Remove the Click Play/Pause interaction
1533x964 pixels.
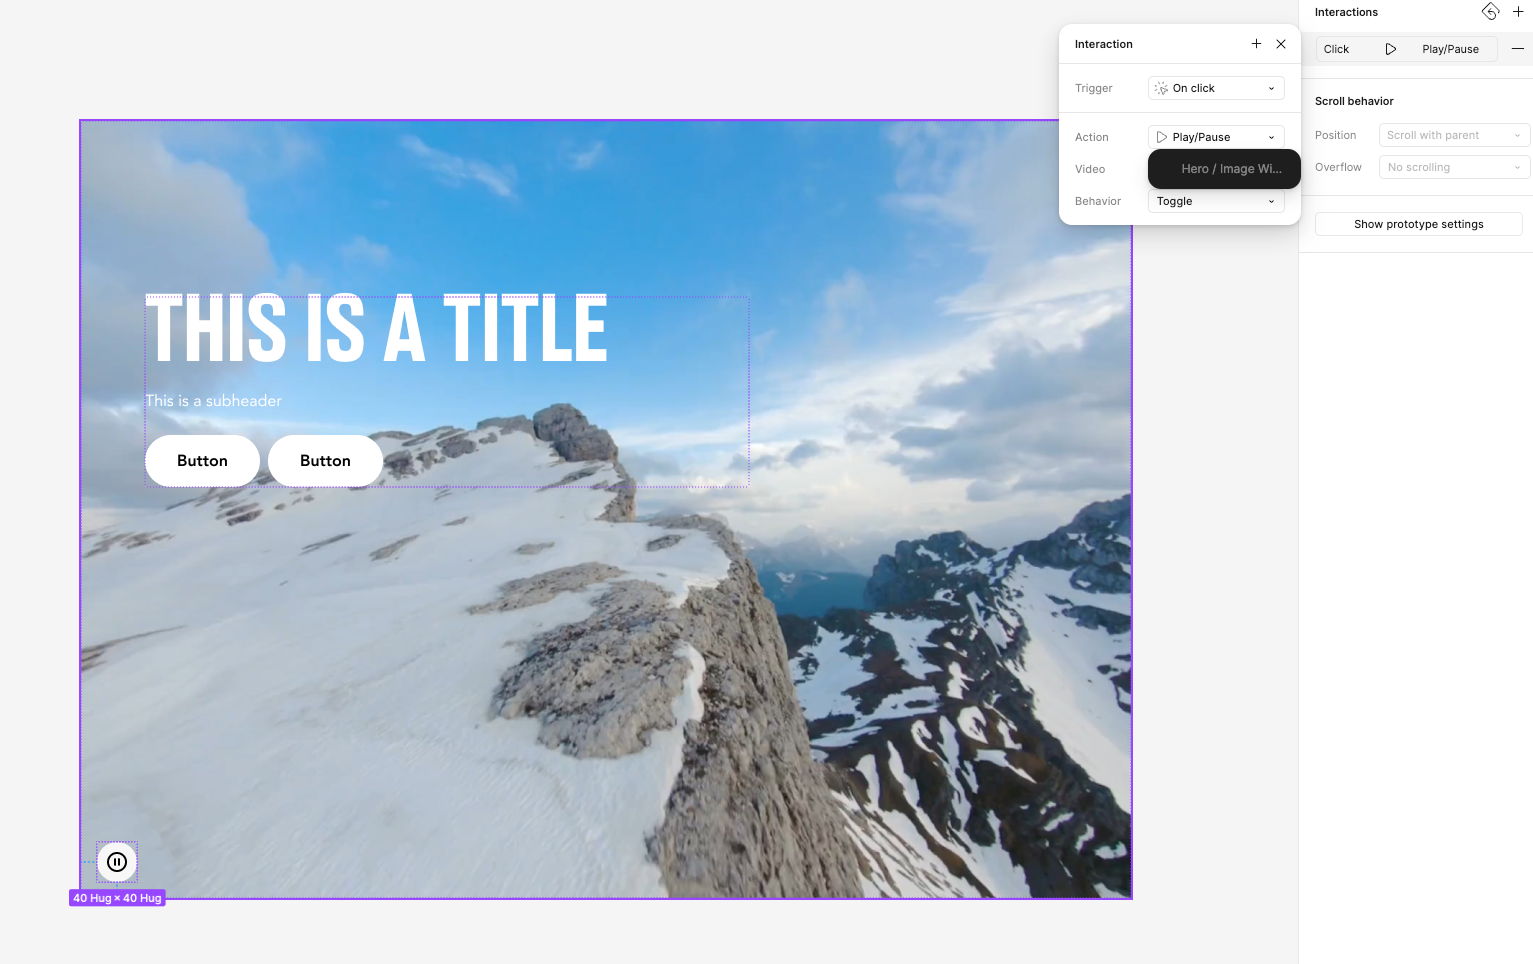1517,49
